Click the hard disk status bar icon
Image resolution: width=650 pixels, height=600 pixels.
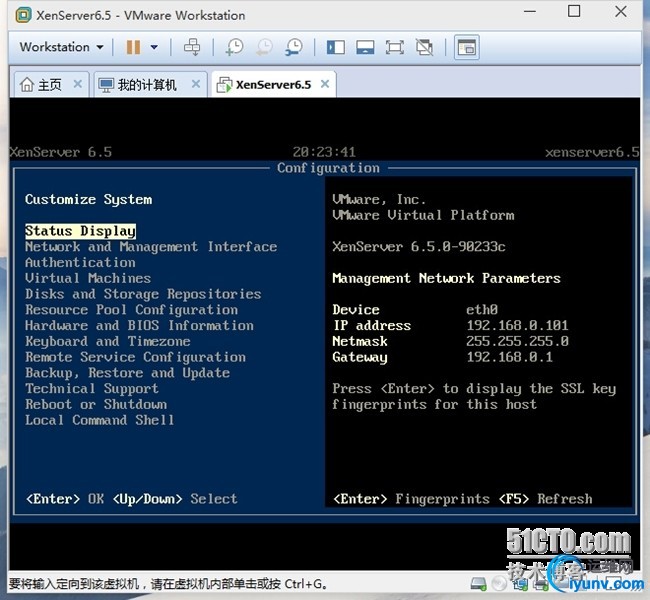[479, 584]
